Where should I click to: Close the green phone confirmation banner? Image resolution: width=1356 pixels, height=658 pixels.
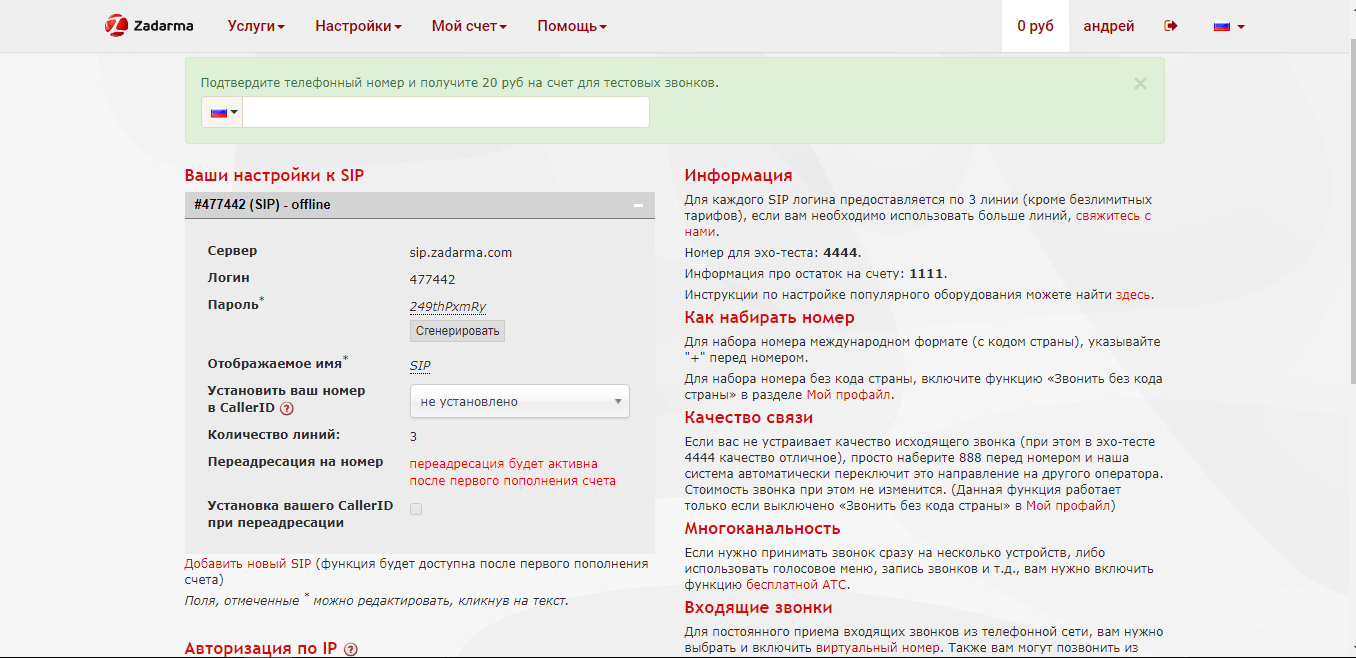[1140, 84]
